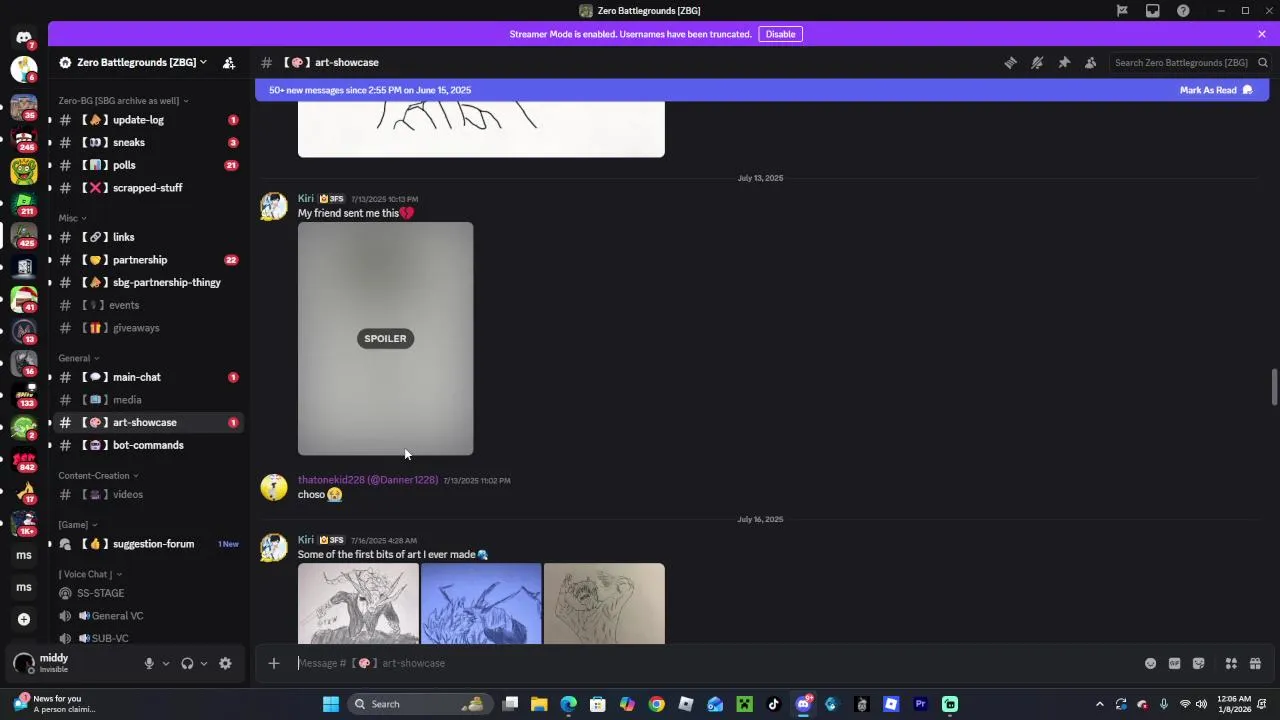
Task: Jump to the 50+ new messages banner
Action: [370, 90]
